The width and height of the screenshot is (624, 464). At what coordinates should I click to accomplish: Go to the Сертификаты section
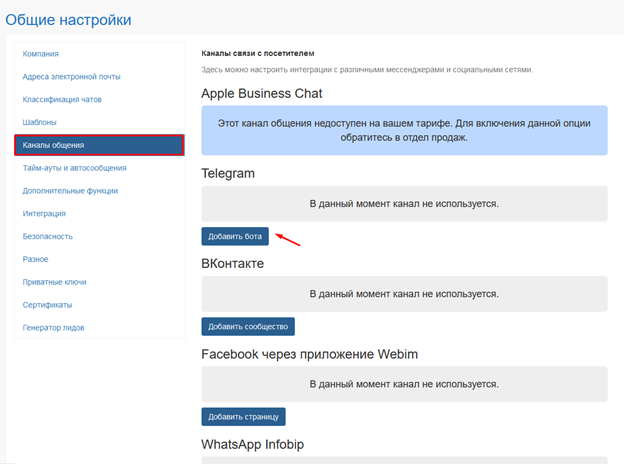pos(47,305)
